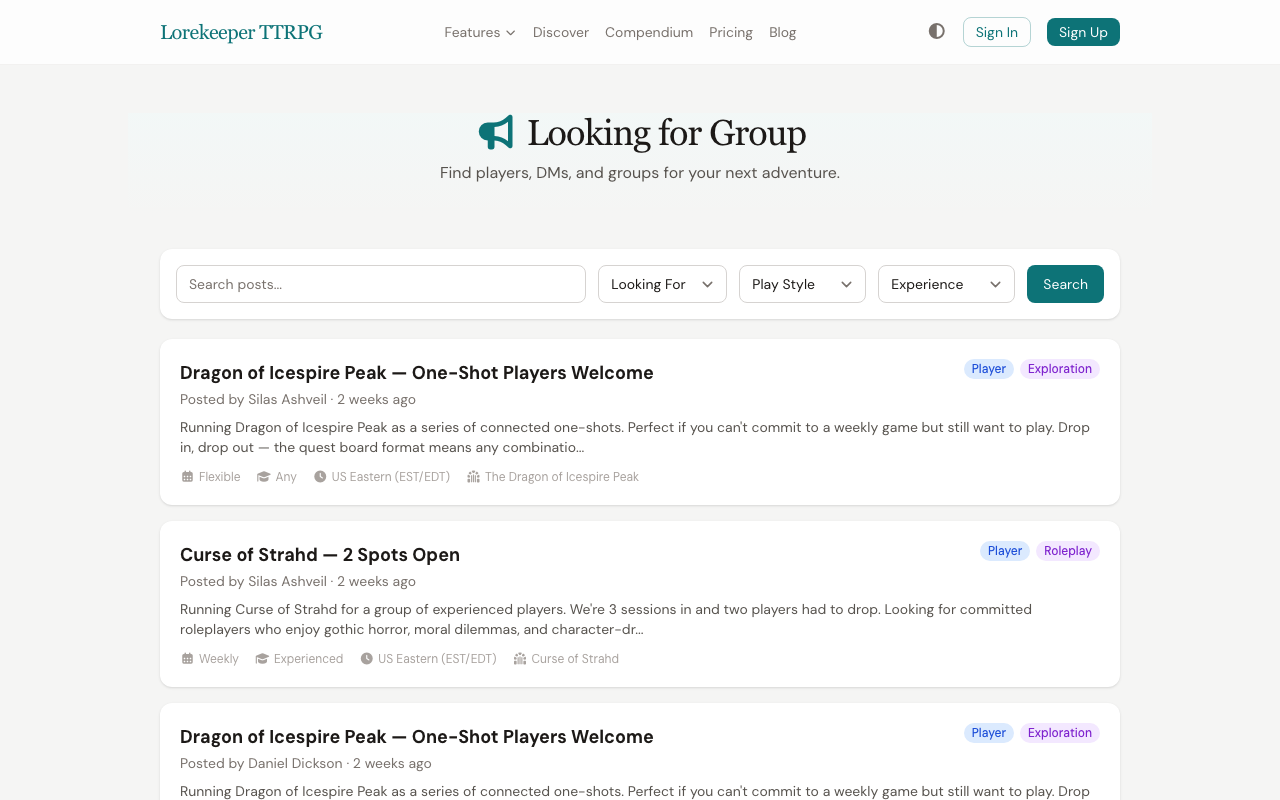Click the calendar icon next to Flexible
The height and width of the screenshot is (800, 1280).
pos(187,476)
